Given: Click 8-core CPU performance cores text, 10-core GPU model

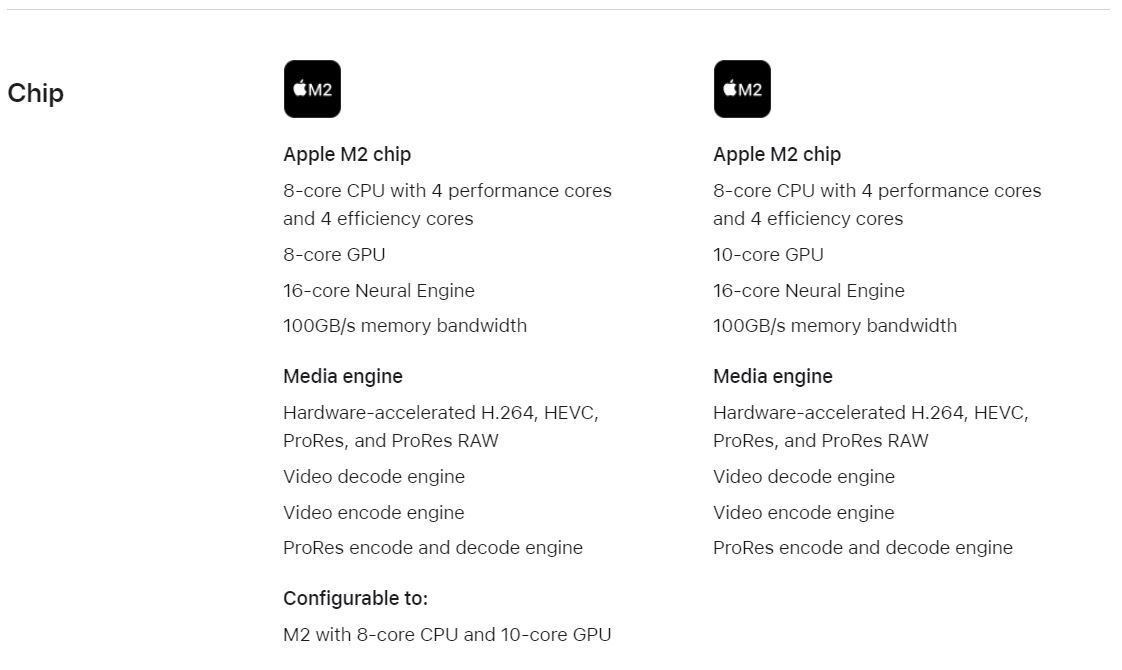Looking at the screenshot, I should pyautogui.click(x=877, y=204).
